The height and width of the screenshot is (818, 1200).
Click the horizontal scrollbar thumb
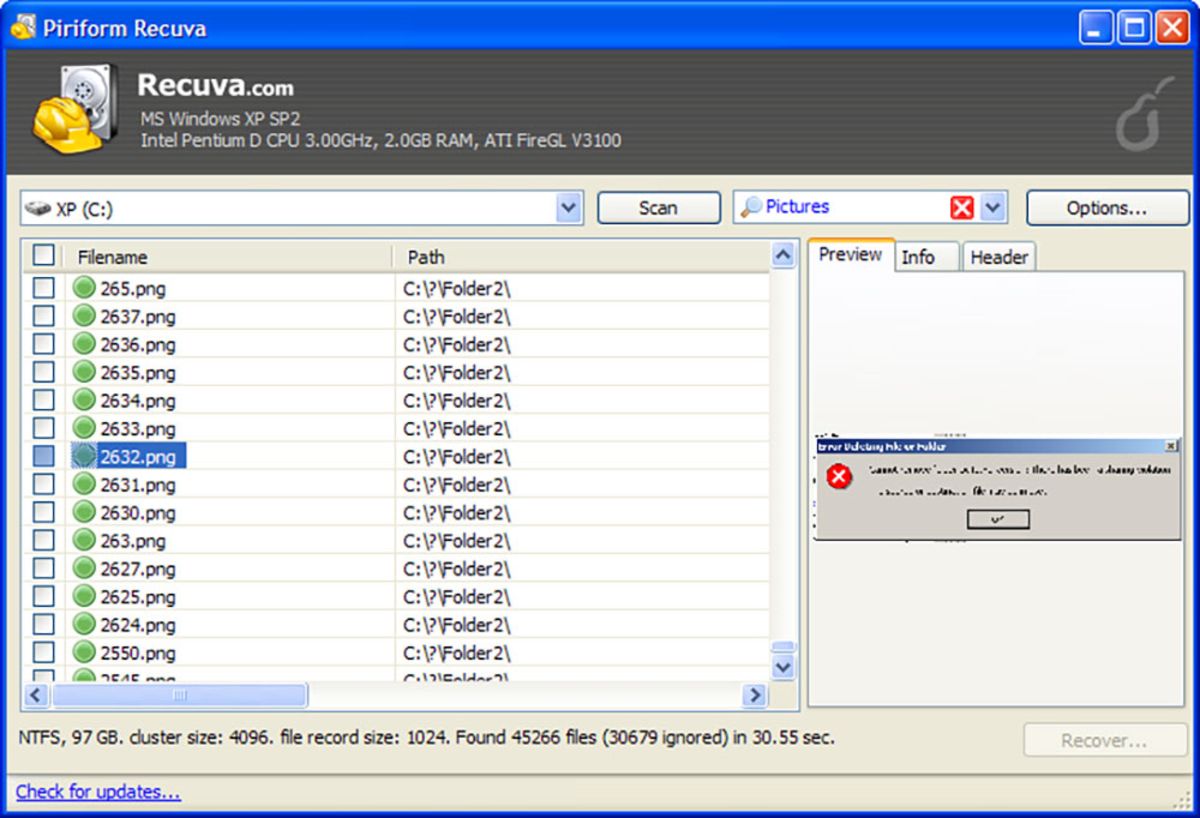(180, 694)
